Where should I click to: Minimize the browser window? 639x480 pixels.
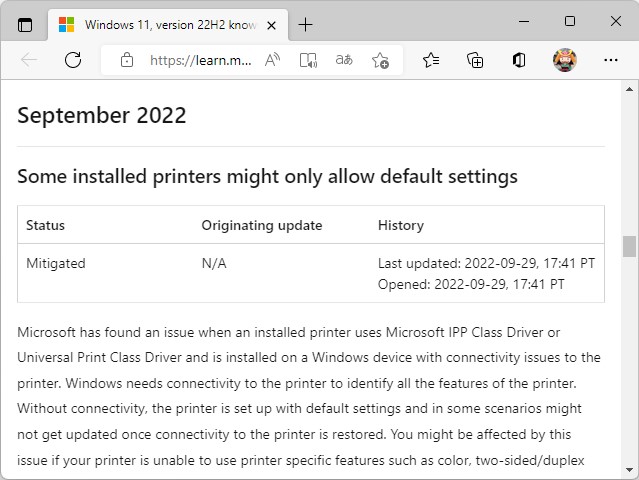[524, 21]
